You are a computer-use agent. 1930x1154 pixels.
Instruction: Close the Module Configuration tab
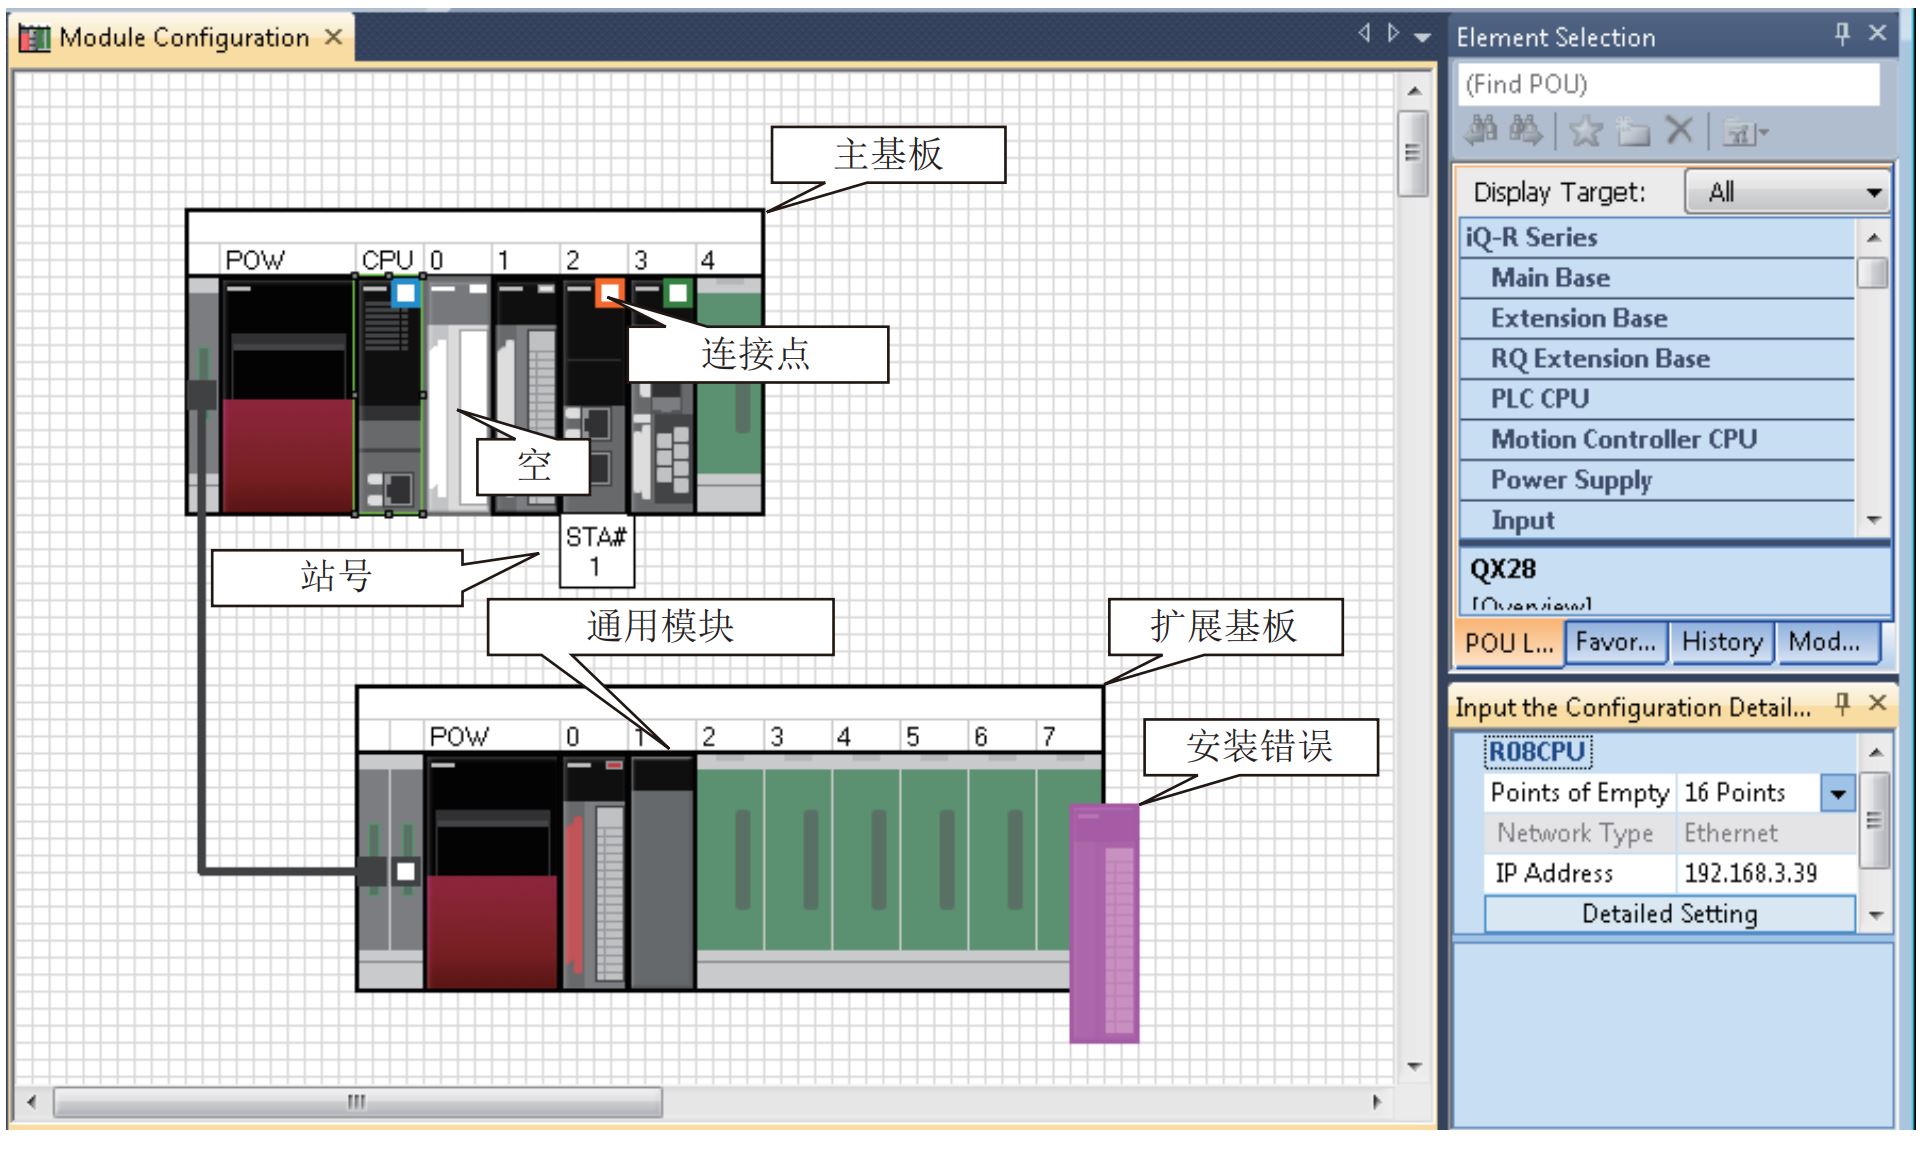pos(334,38)
